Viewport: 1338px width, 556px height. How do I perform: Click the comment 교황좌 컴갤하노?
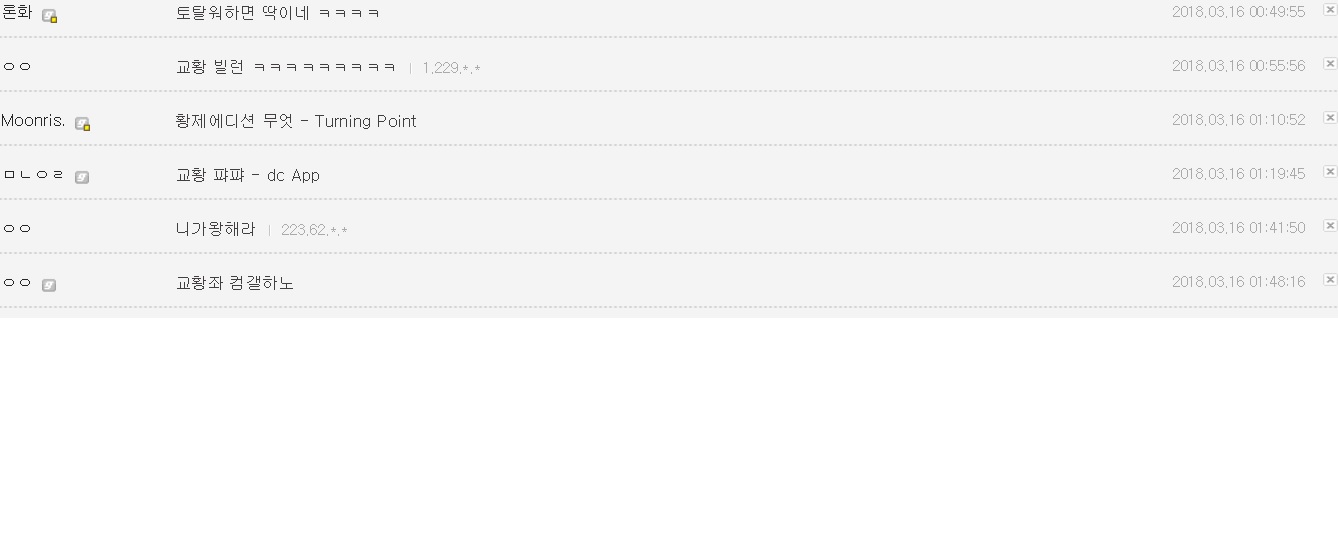pos(234,283)
